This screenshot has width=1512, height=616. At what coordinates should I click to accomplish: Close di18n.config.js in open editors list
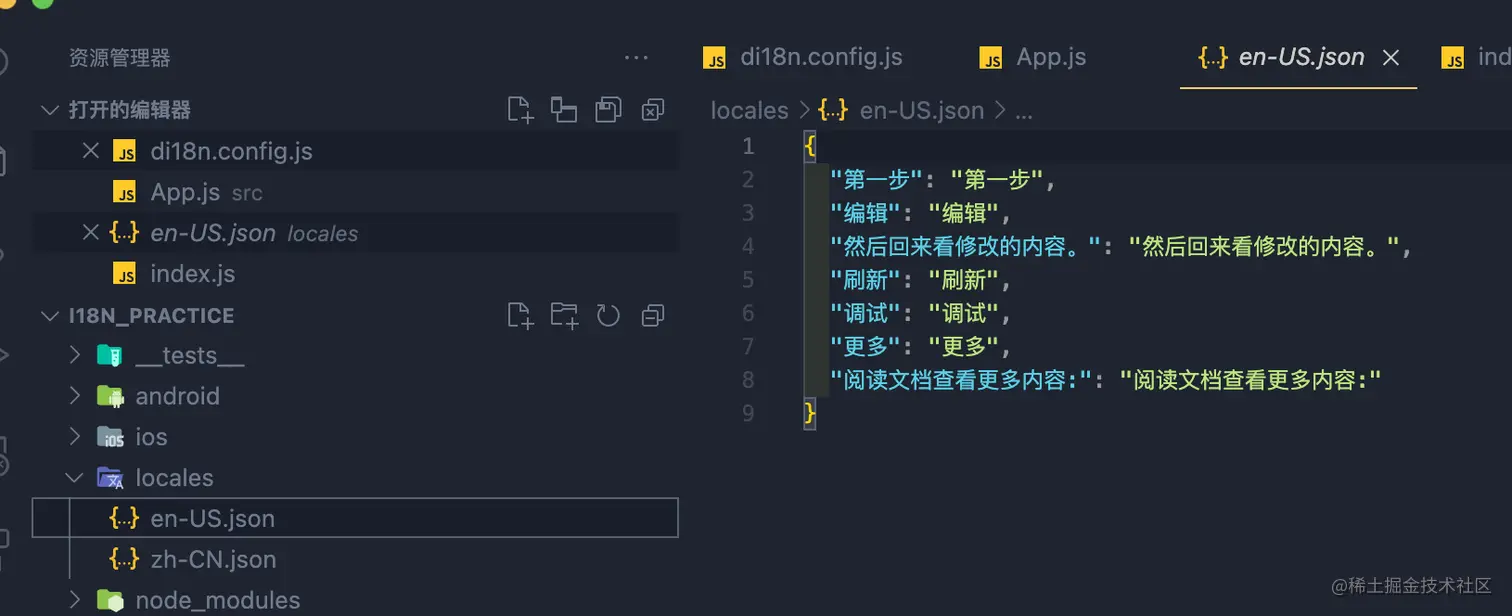click(90, 151)
